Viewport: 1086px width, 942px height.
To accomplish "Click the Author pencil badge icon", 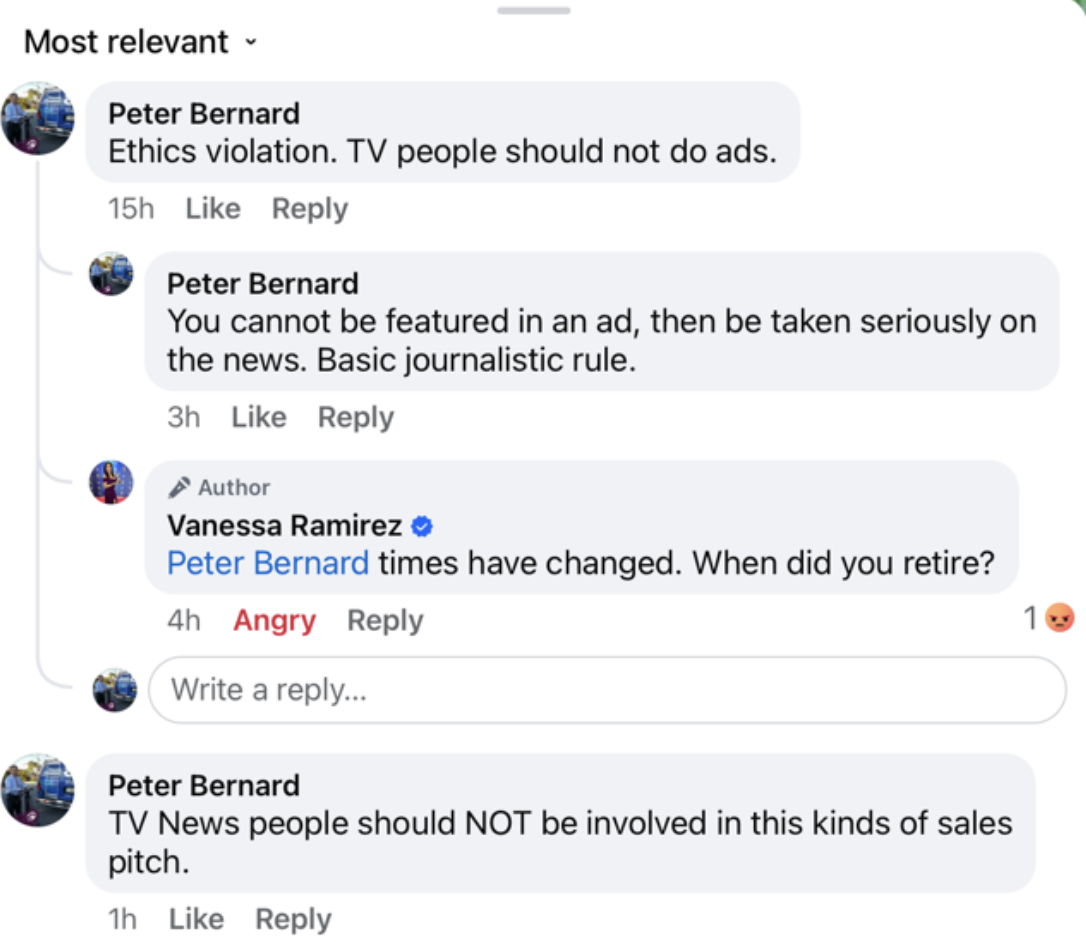I will pyautogui.click(x=180, y=488).
